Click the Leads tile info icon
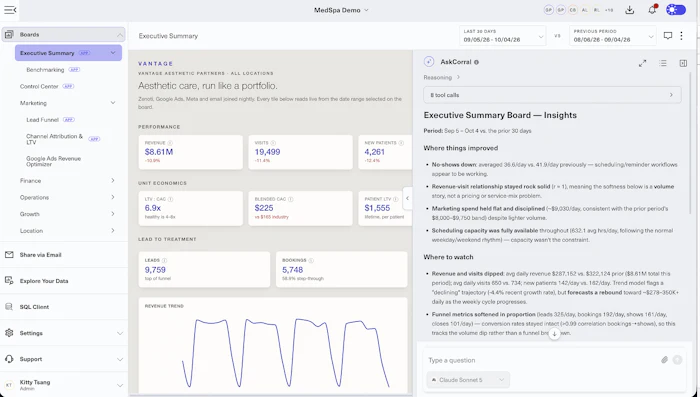 (x=164, y=260)
